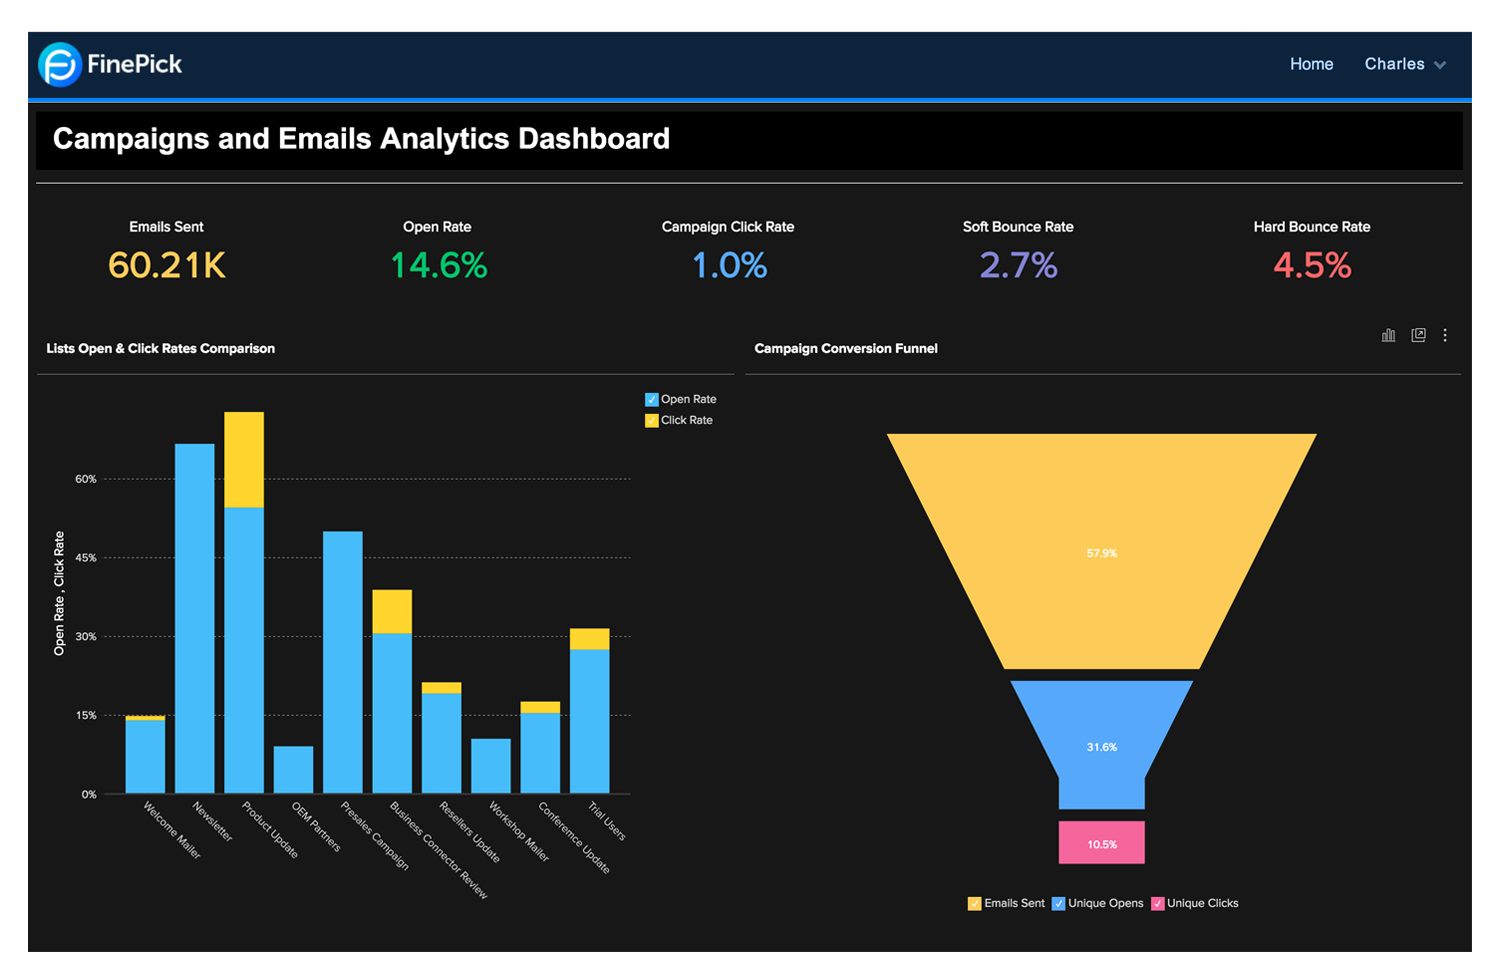Viewport: 1500px width, 963px height.
Task: Click the Emails Sent 60.21K metric
Action: tap(165, 265)
